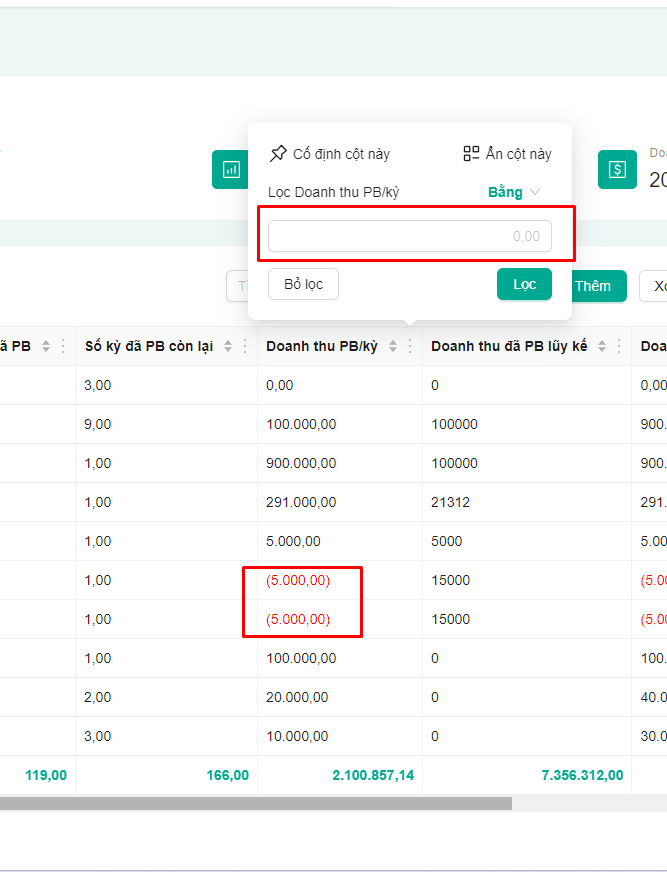Click the green chart statistics icon
The image size is (667, 872).
230,170
